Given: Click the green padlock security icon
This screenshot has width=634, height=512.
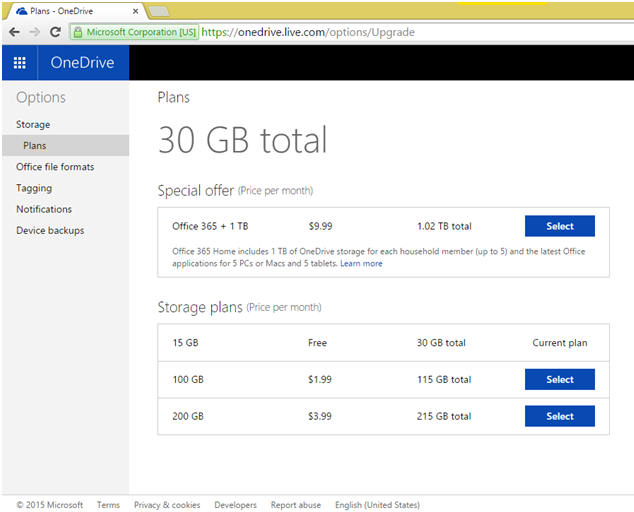Looking at the screenshot, I should (x=78, y=32).
